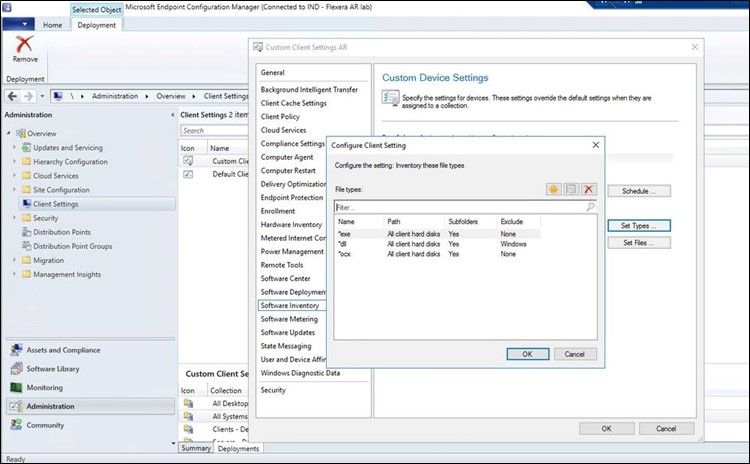The image size is (750, 464).
Task: Switch to the Home ribbon tab
Action: click(53, 25)
